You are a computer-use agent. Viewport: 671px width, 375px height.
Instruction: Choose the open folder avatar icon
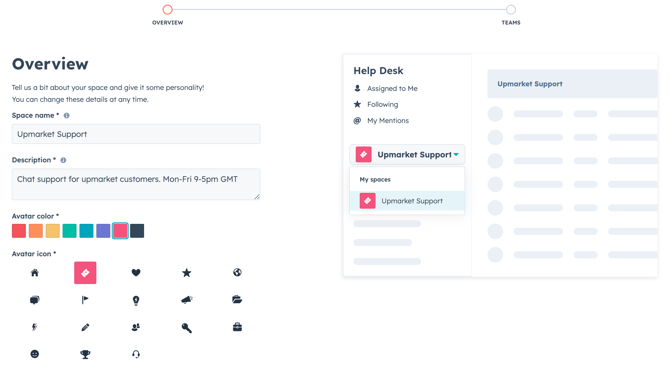[x=237, y=300]
